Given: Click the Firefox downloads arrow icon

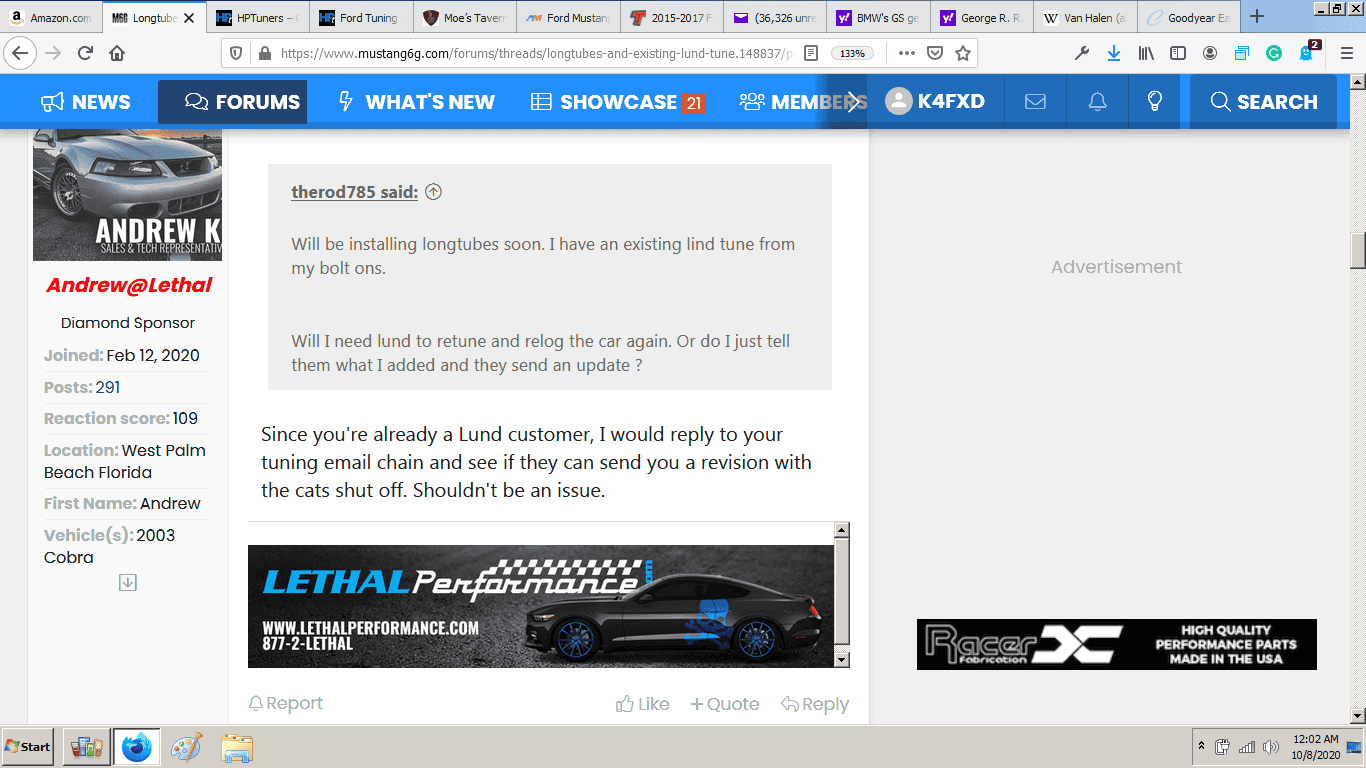Looking at the screenshot, I should coord(1113,53).
